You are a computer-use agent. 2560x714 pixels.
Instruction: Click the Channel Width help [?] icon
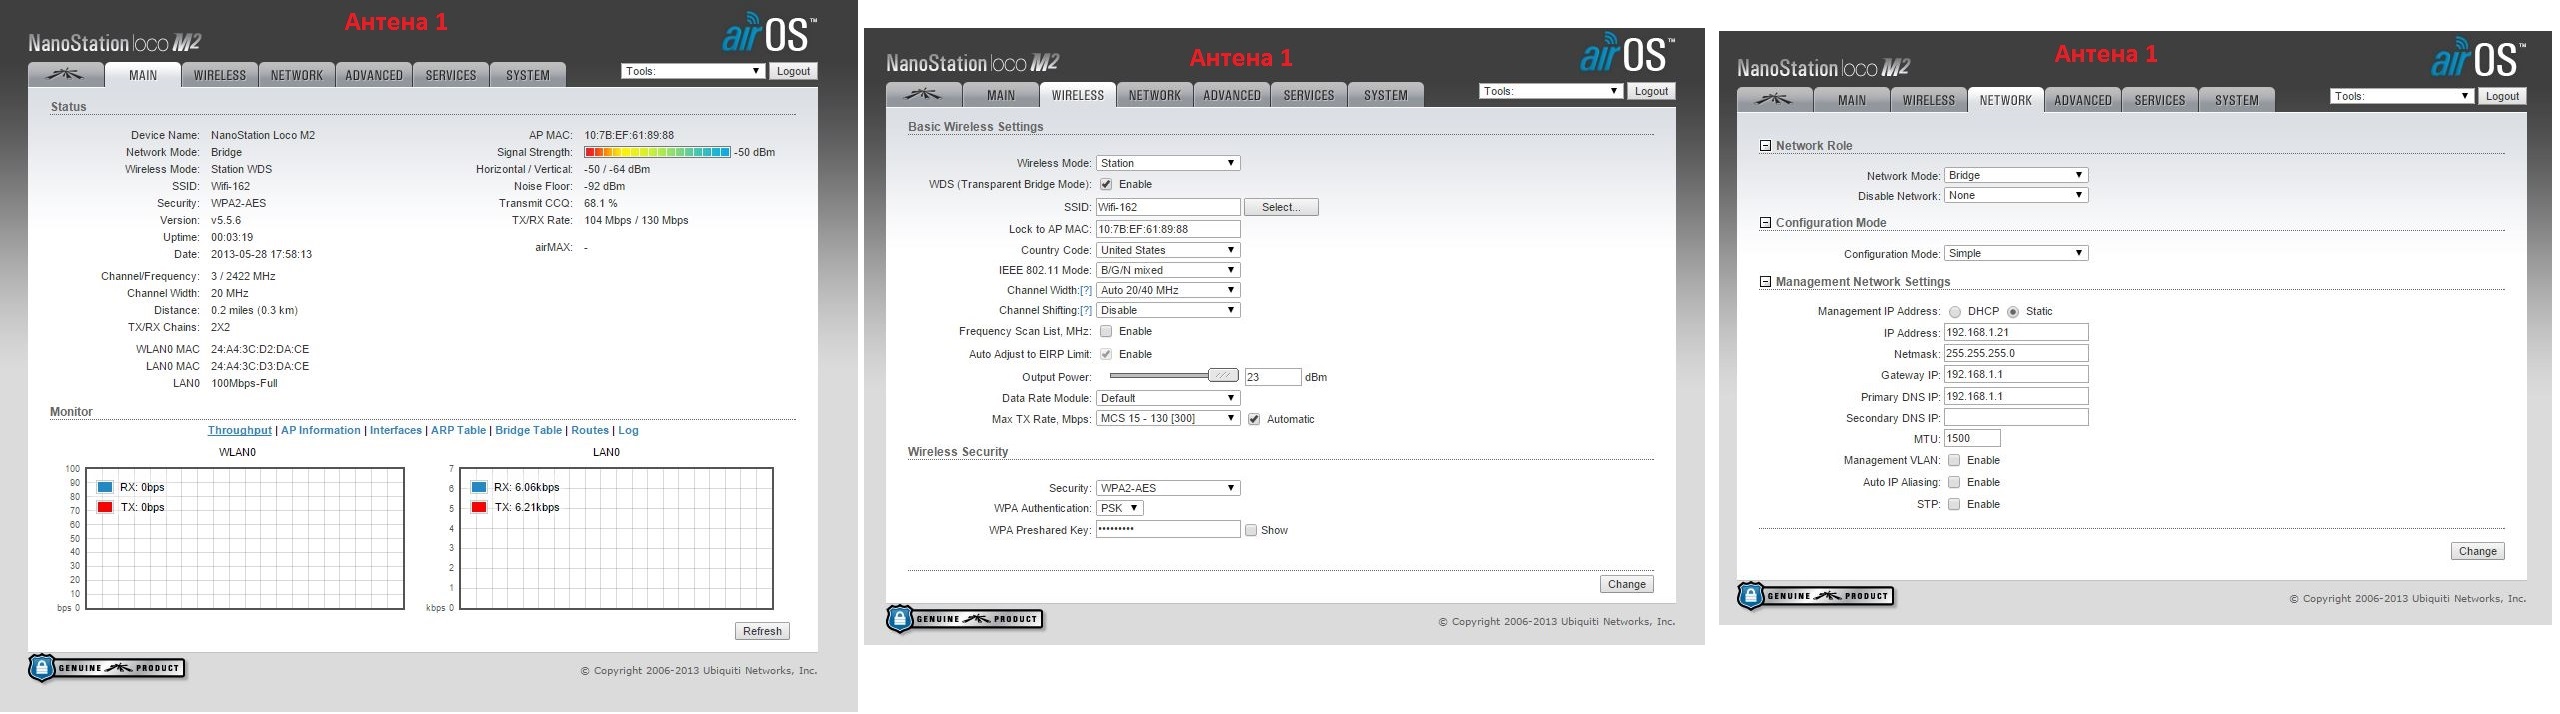pyautogui.click(x=1085, y=290)
